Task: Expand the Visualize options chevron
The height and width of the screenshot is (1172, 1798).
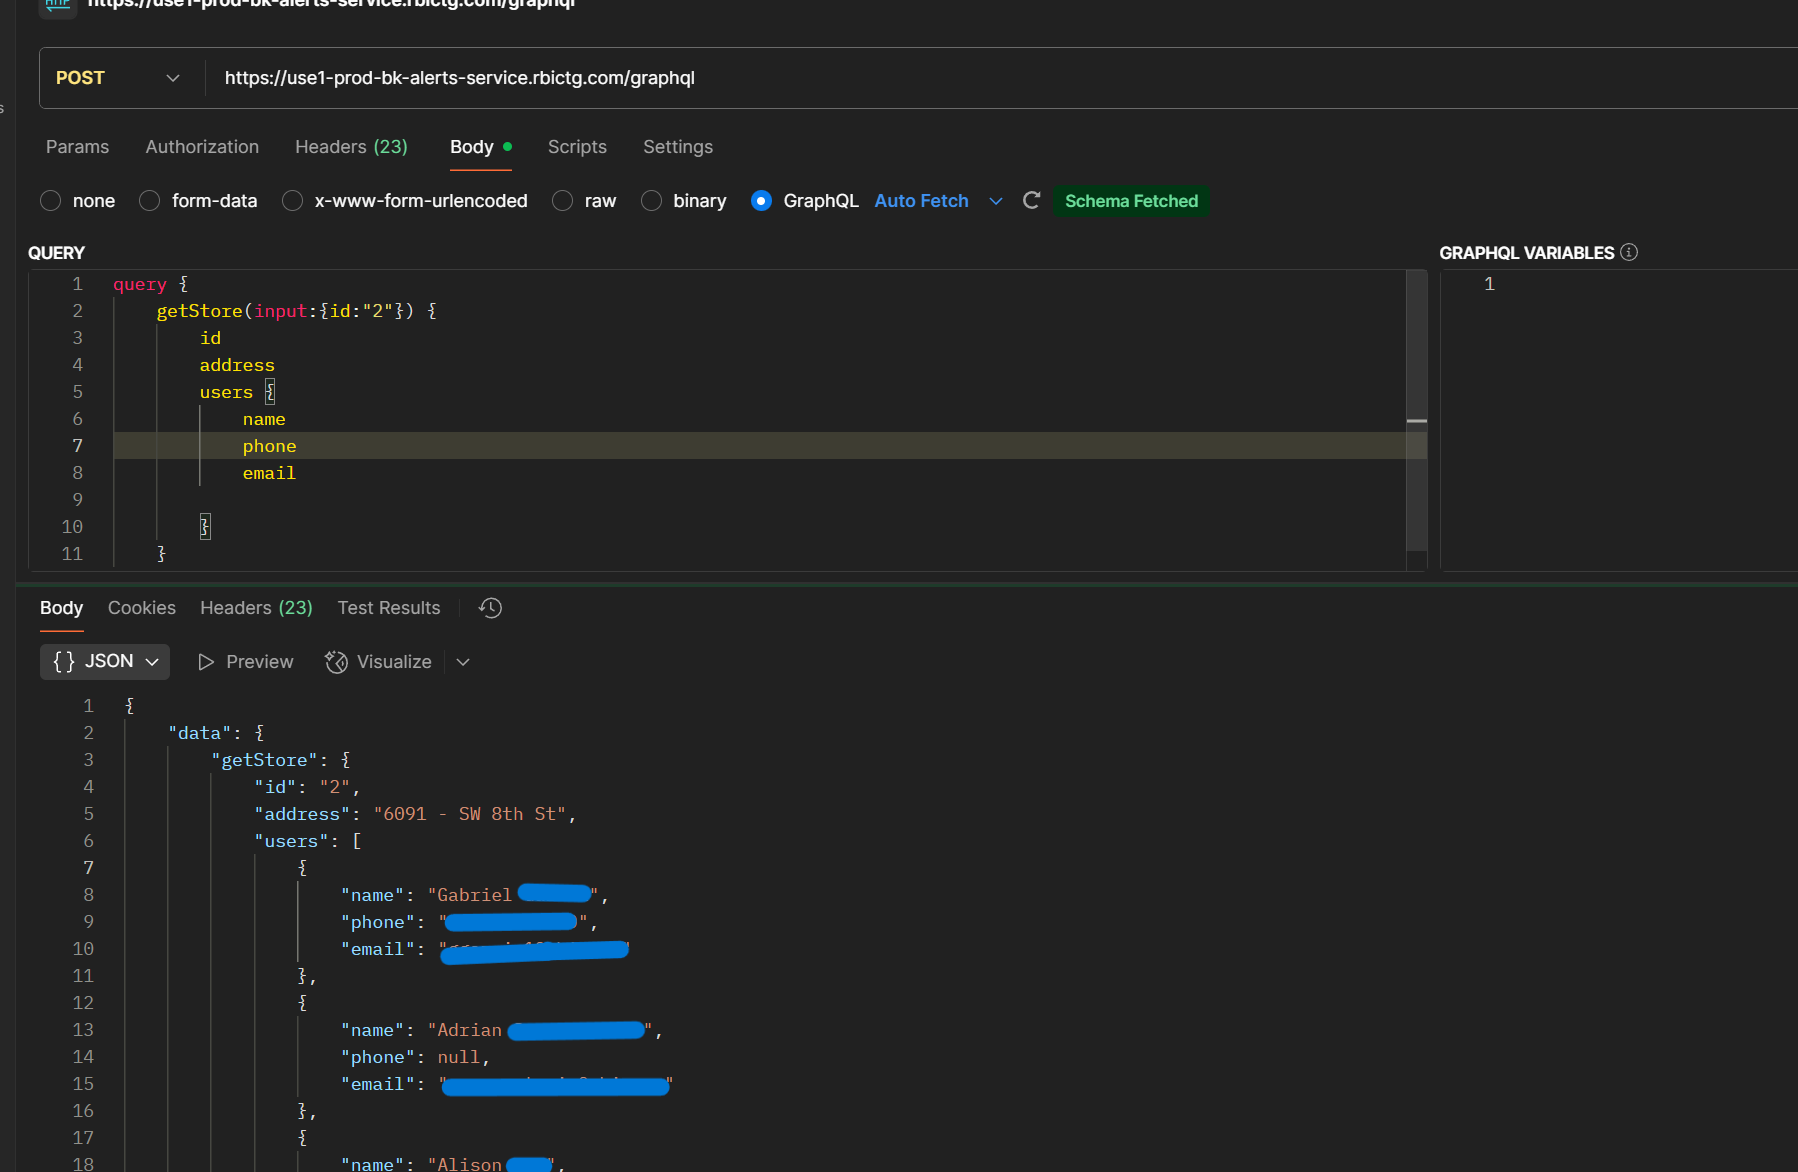Action: [463, 662]
